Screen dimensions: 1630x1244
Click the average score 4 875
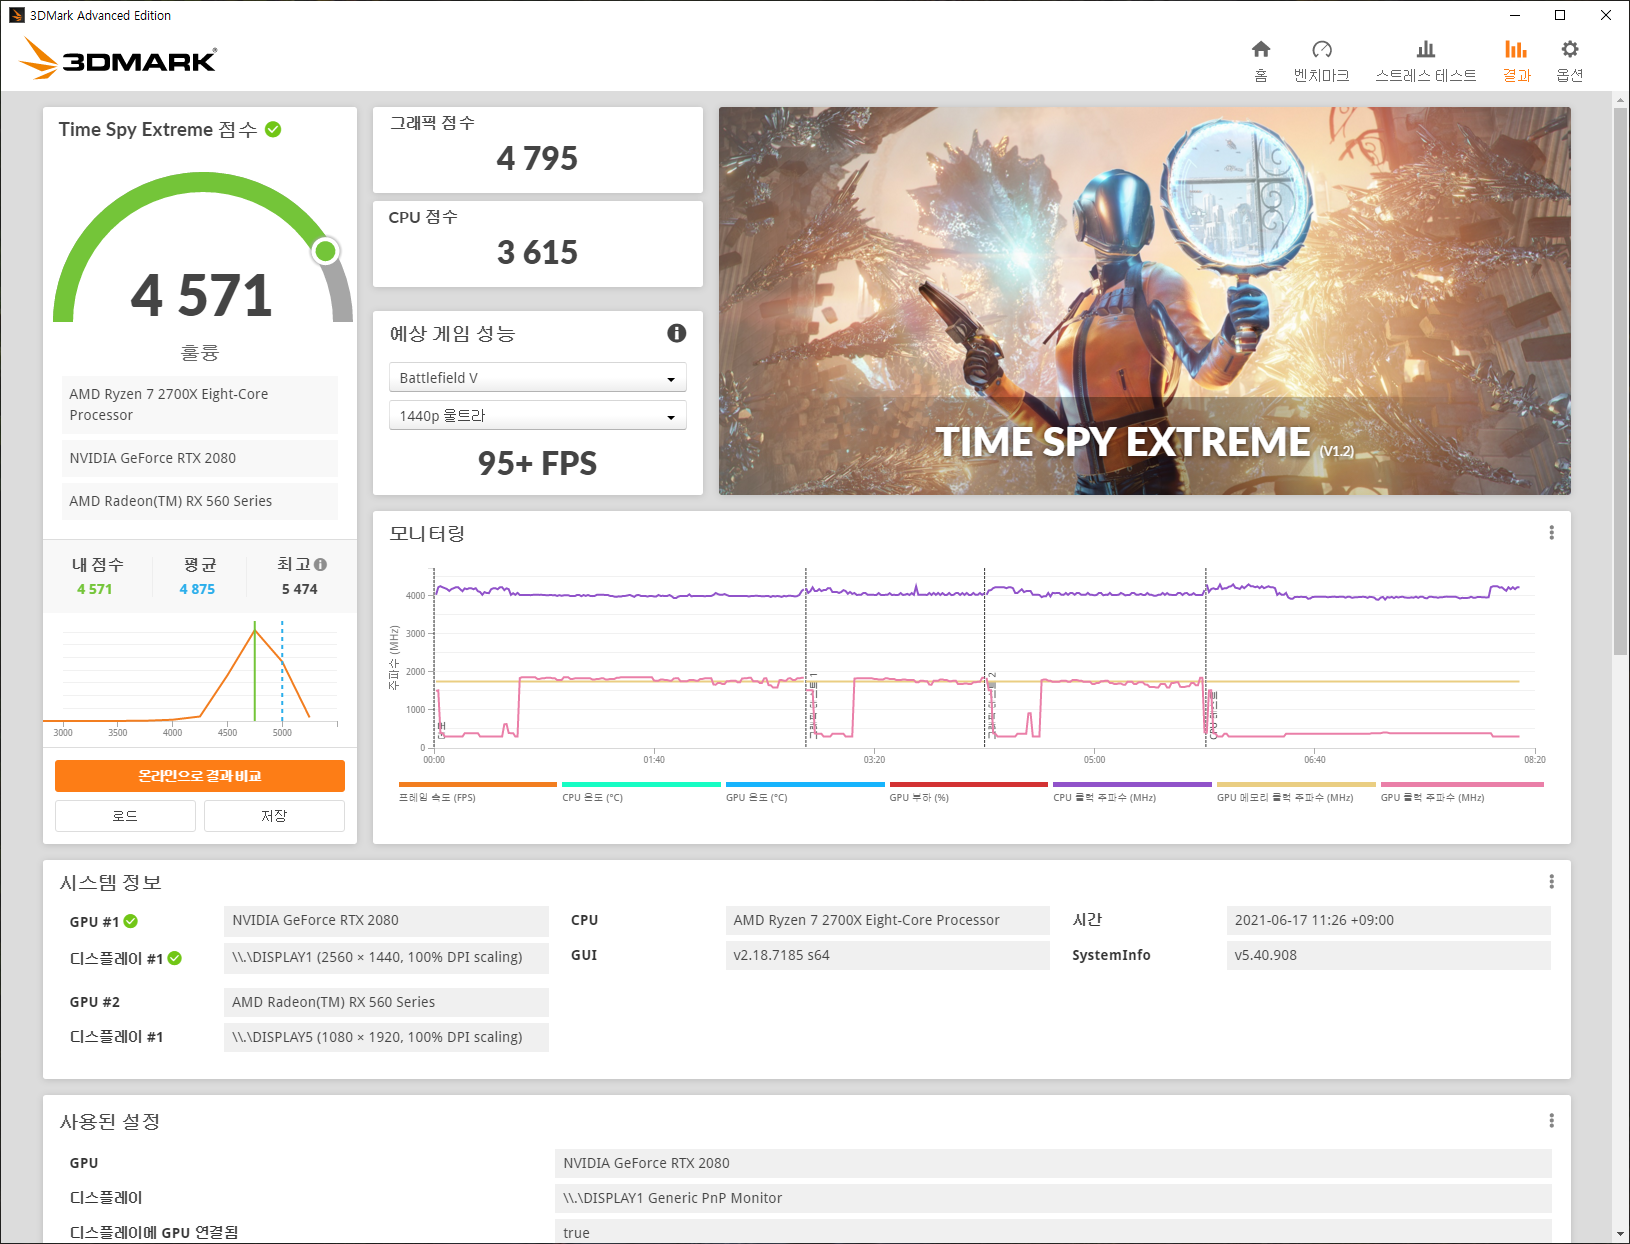[x=197, y=589]
